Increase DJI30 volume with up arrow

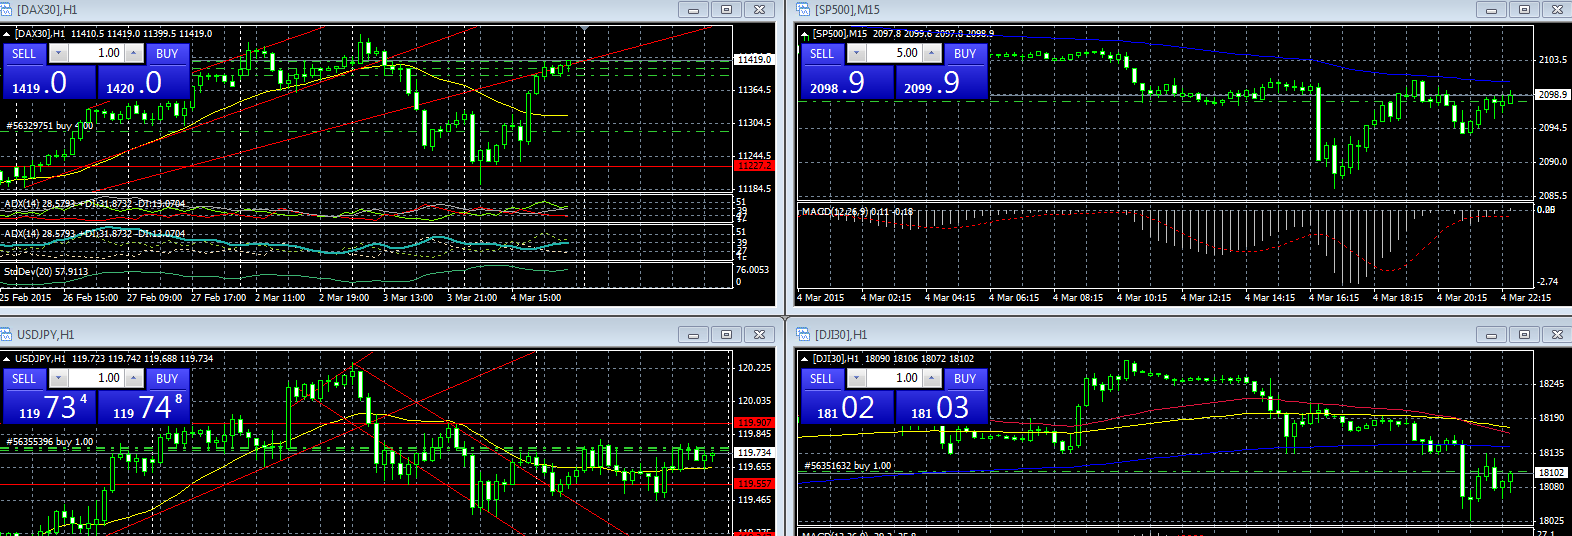click(932, 379)
